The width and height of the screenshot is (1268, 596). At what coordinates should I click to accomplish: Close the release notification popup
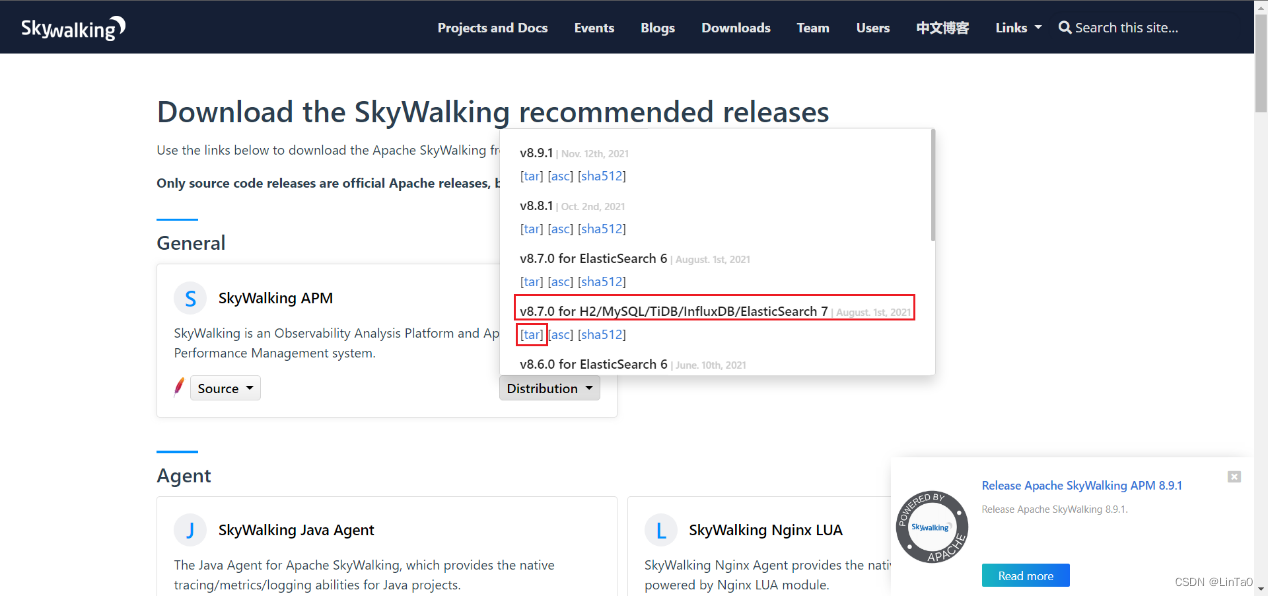(x=1234, y=477)
